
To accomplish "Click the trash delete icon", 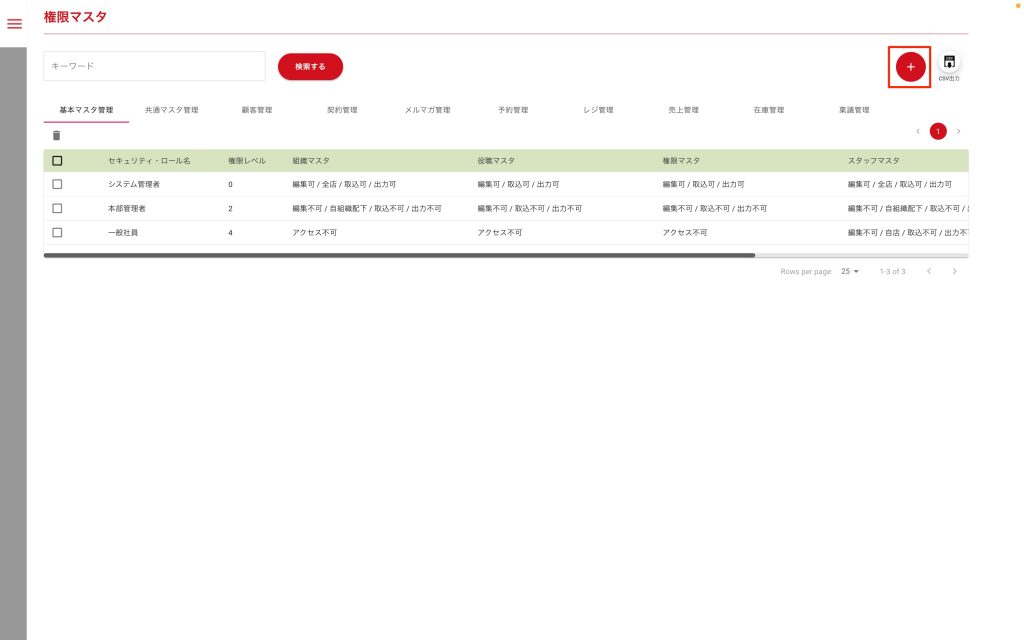I will click(x=56, y=135).
